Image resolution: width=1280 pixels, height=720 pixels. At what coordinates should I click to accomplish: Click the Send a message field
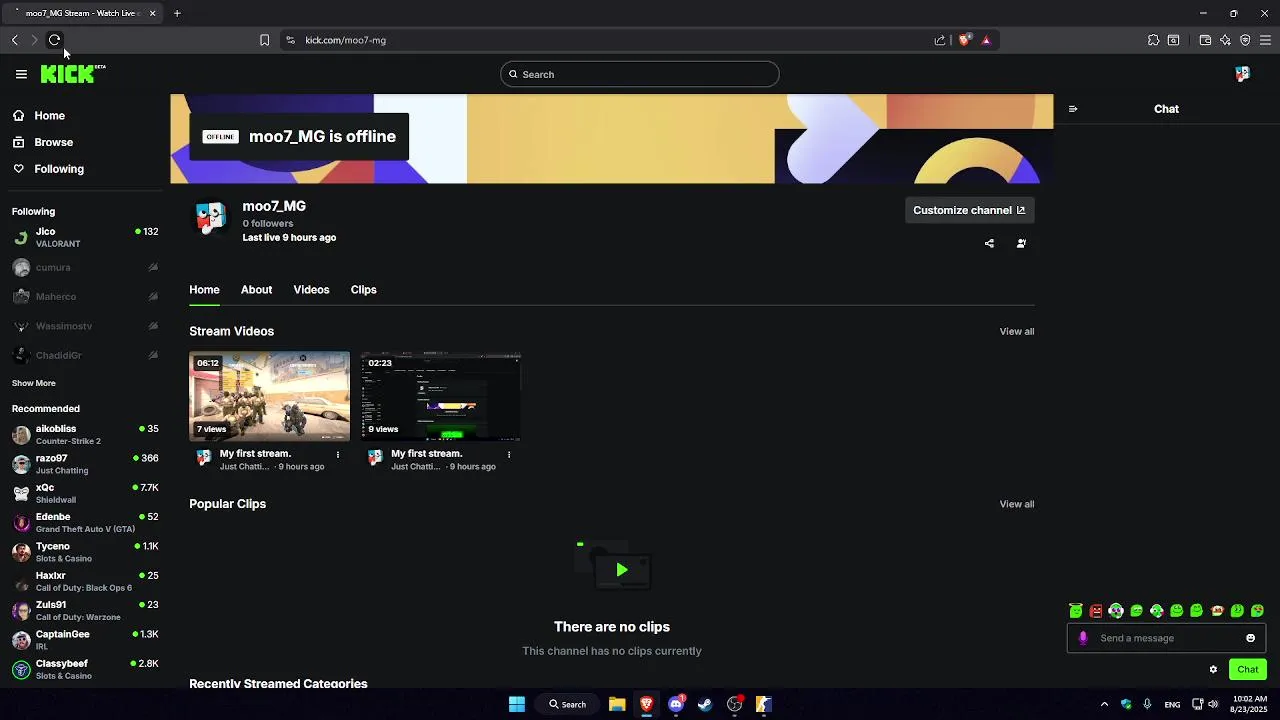(1165, 638)
